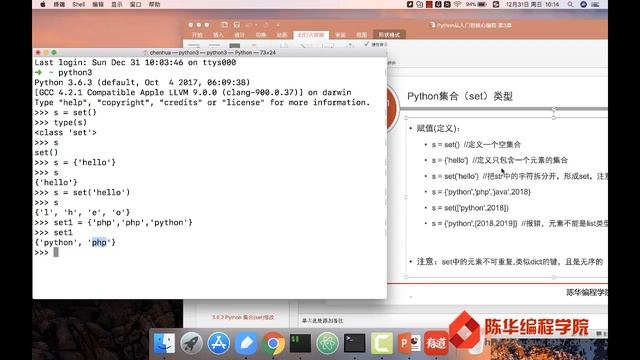Open Spotlight search in menu bar
This screenshot has height=360, width=640.
(x=570, y=4)
